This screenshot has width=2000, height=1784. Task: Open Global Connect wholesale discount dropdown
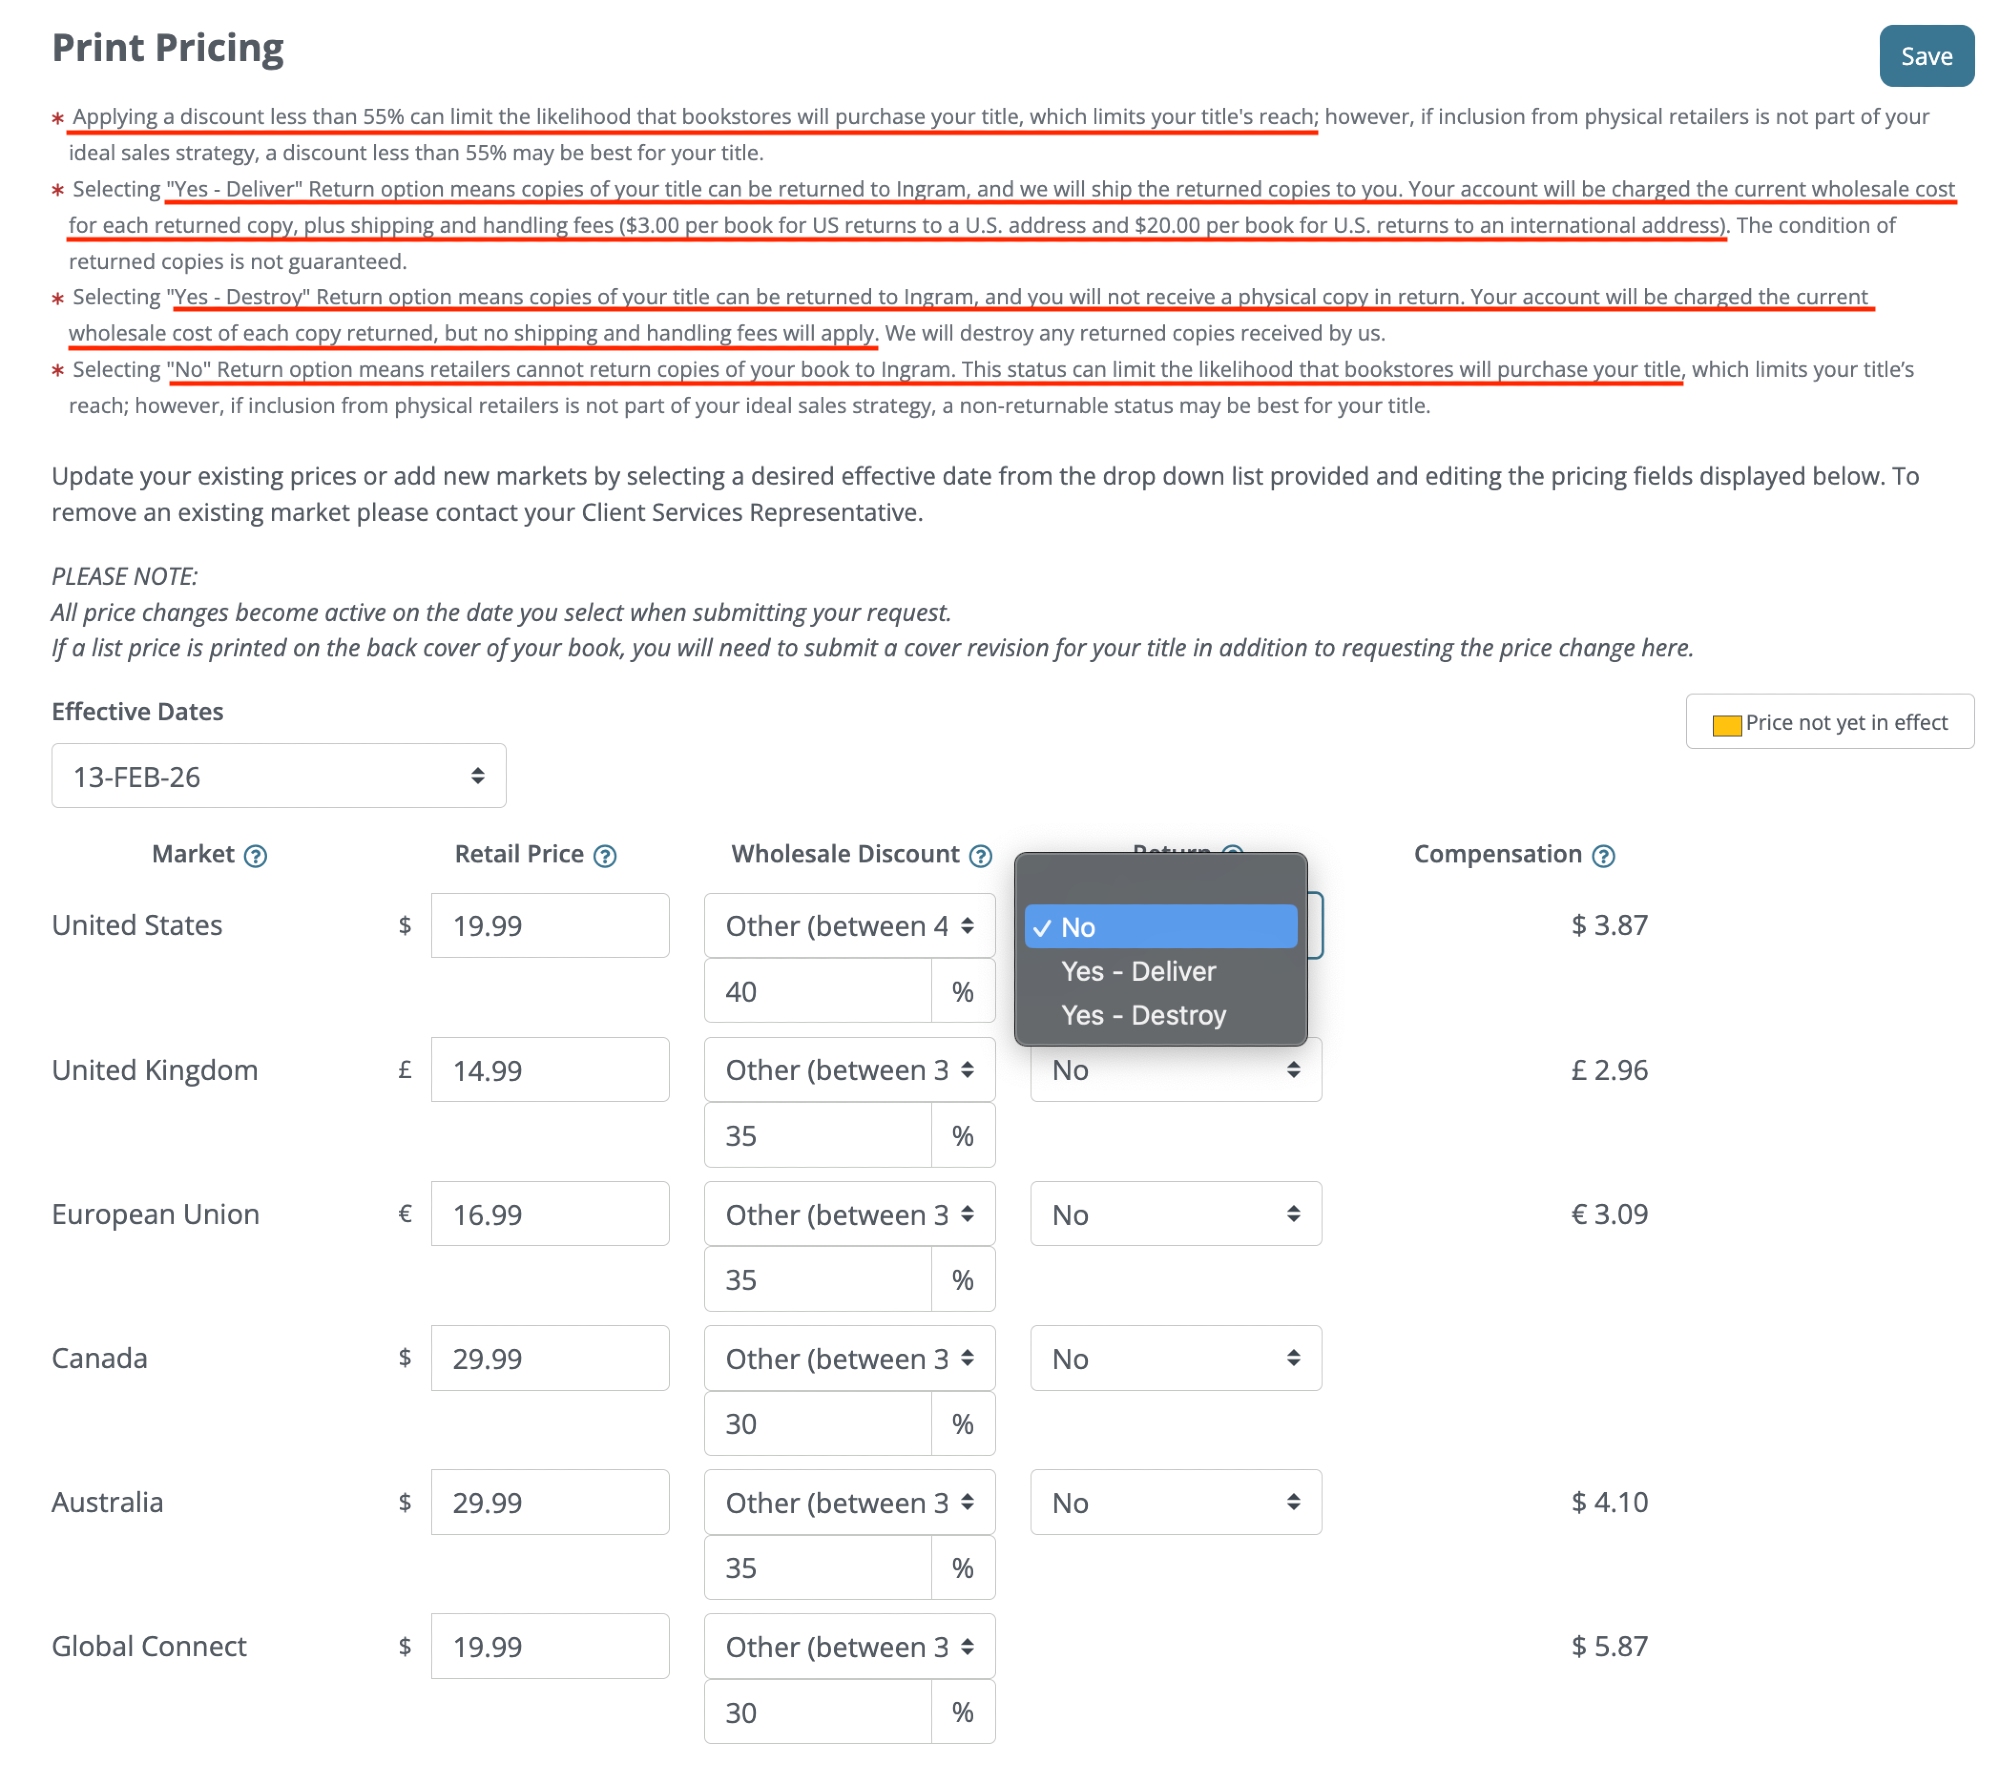pyautogui.click(x=849, y=1646)
